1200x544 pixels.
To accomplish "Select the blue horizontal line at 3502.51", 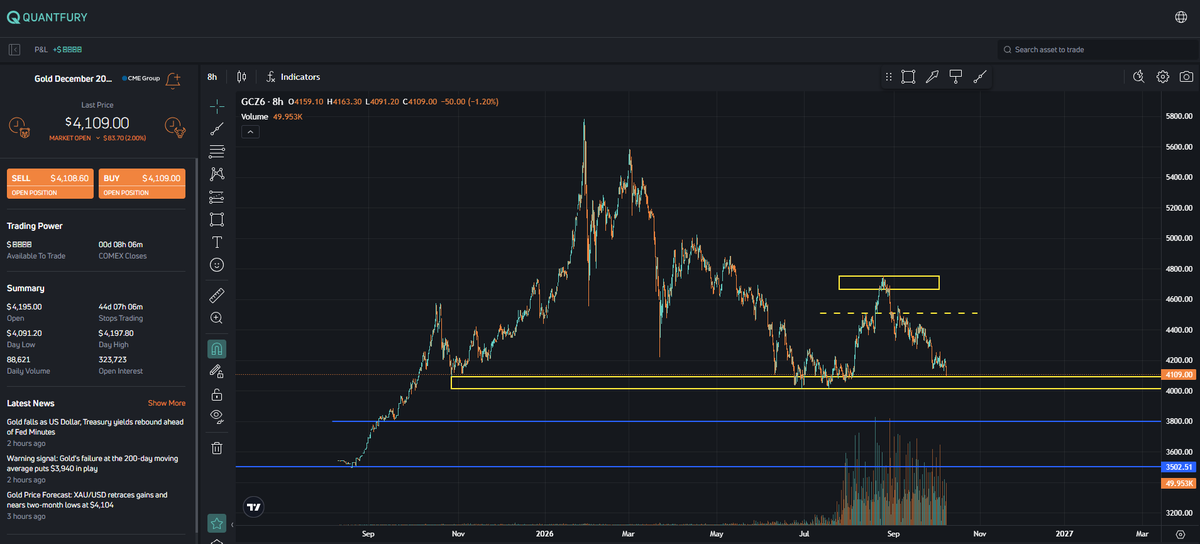I will (700, 467).
